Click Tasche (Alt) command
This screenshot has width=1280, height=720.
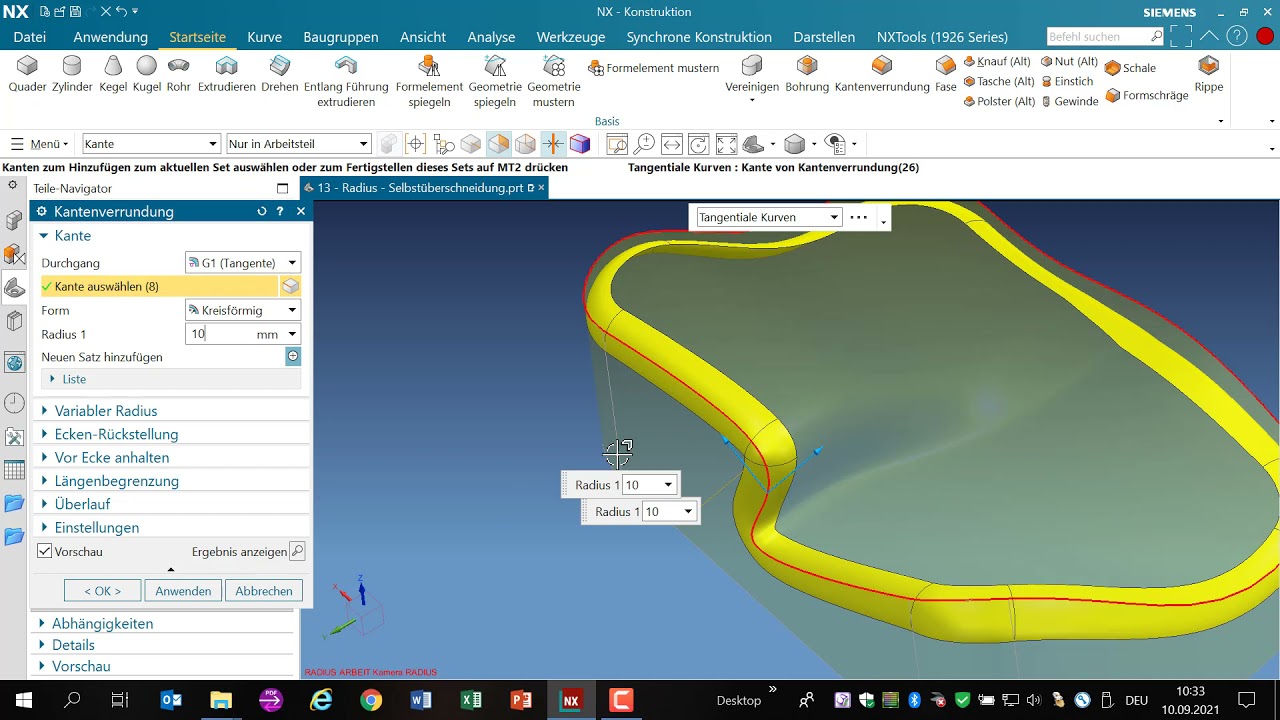(x=999, y=81)
